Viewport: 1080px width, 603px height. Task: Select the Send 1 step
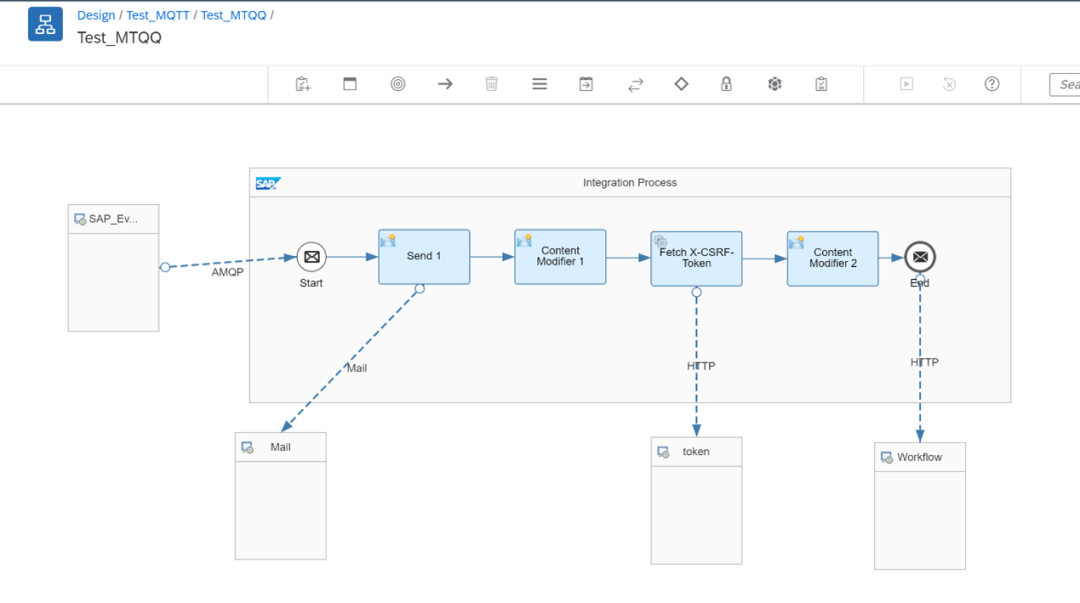point(424,256)
